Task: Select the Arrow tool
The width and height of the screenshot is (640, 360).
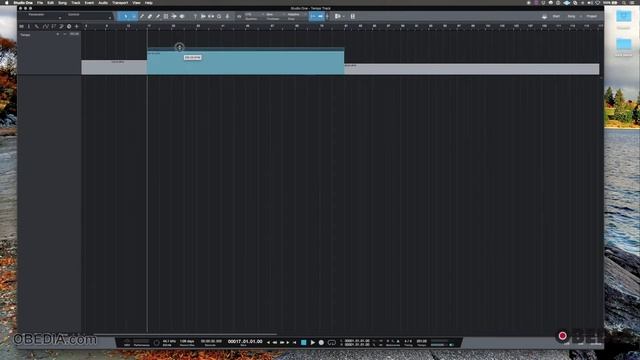Action: click(126, 16)
